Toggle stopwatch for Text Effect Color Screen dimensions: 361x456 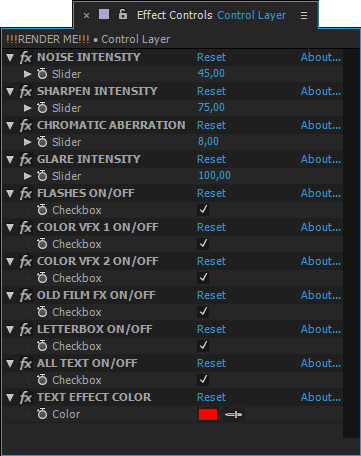point(42,414)
